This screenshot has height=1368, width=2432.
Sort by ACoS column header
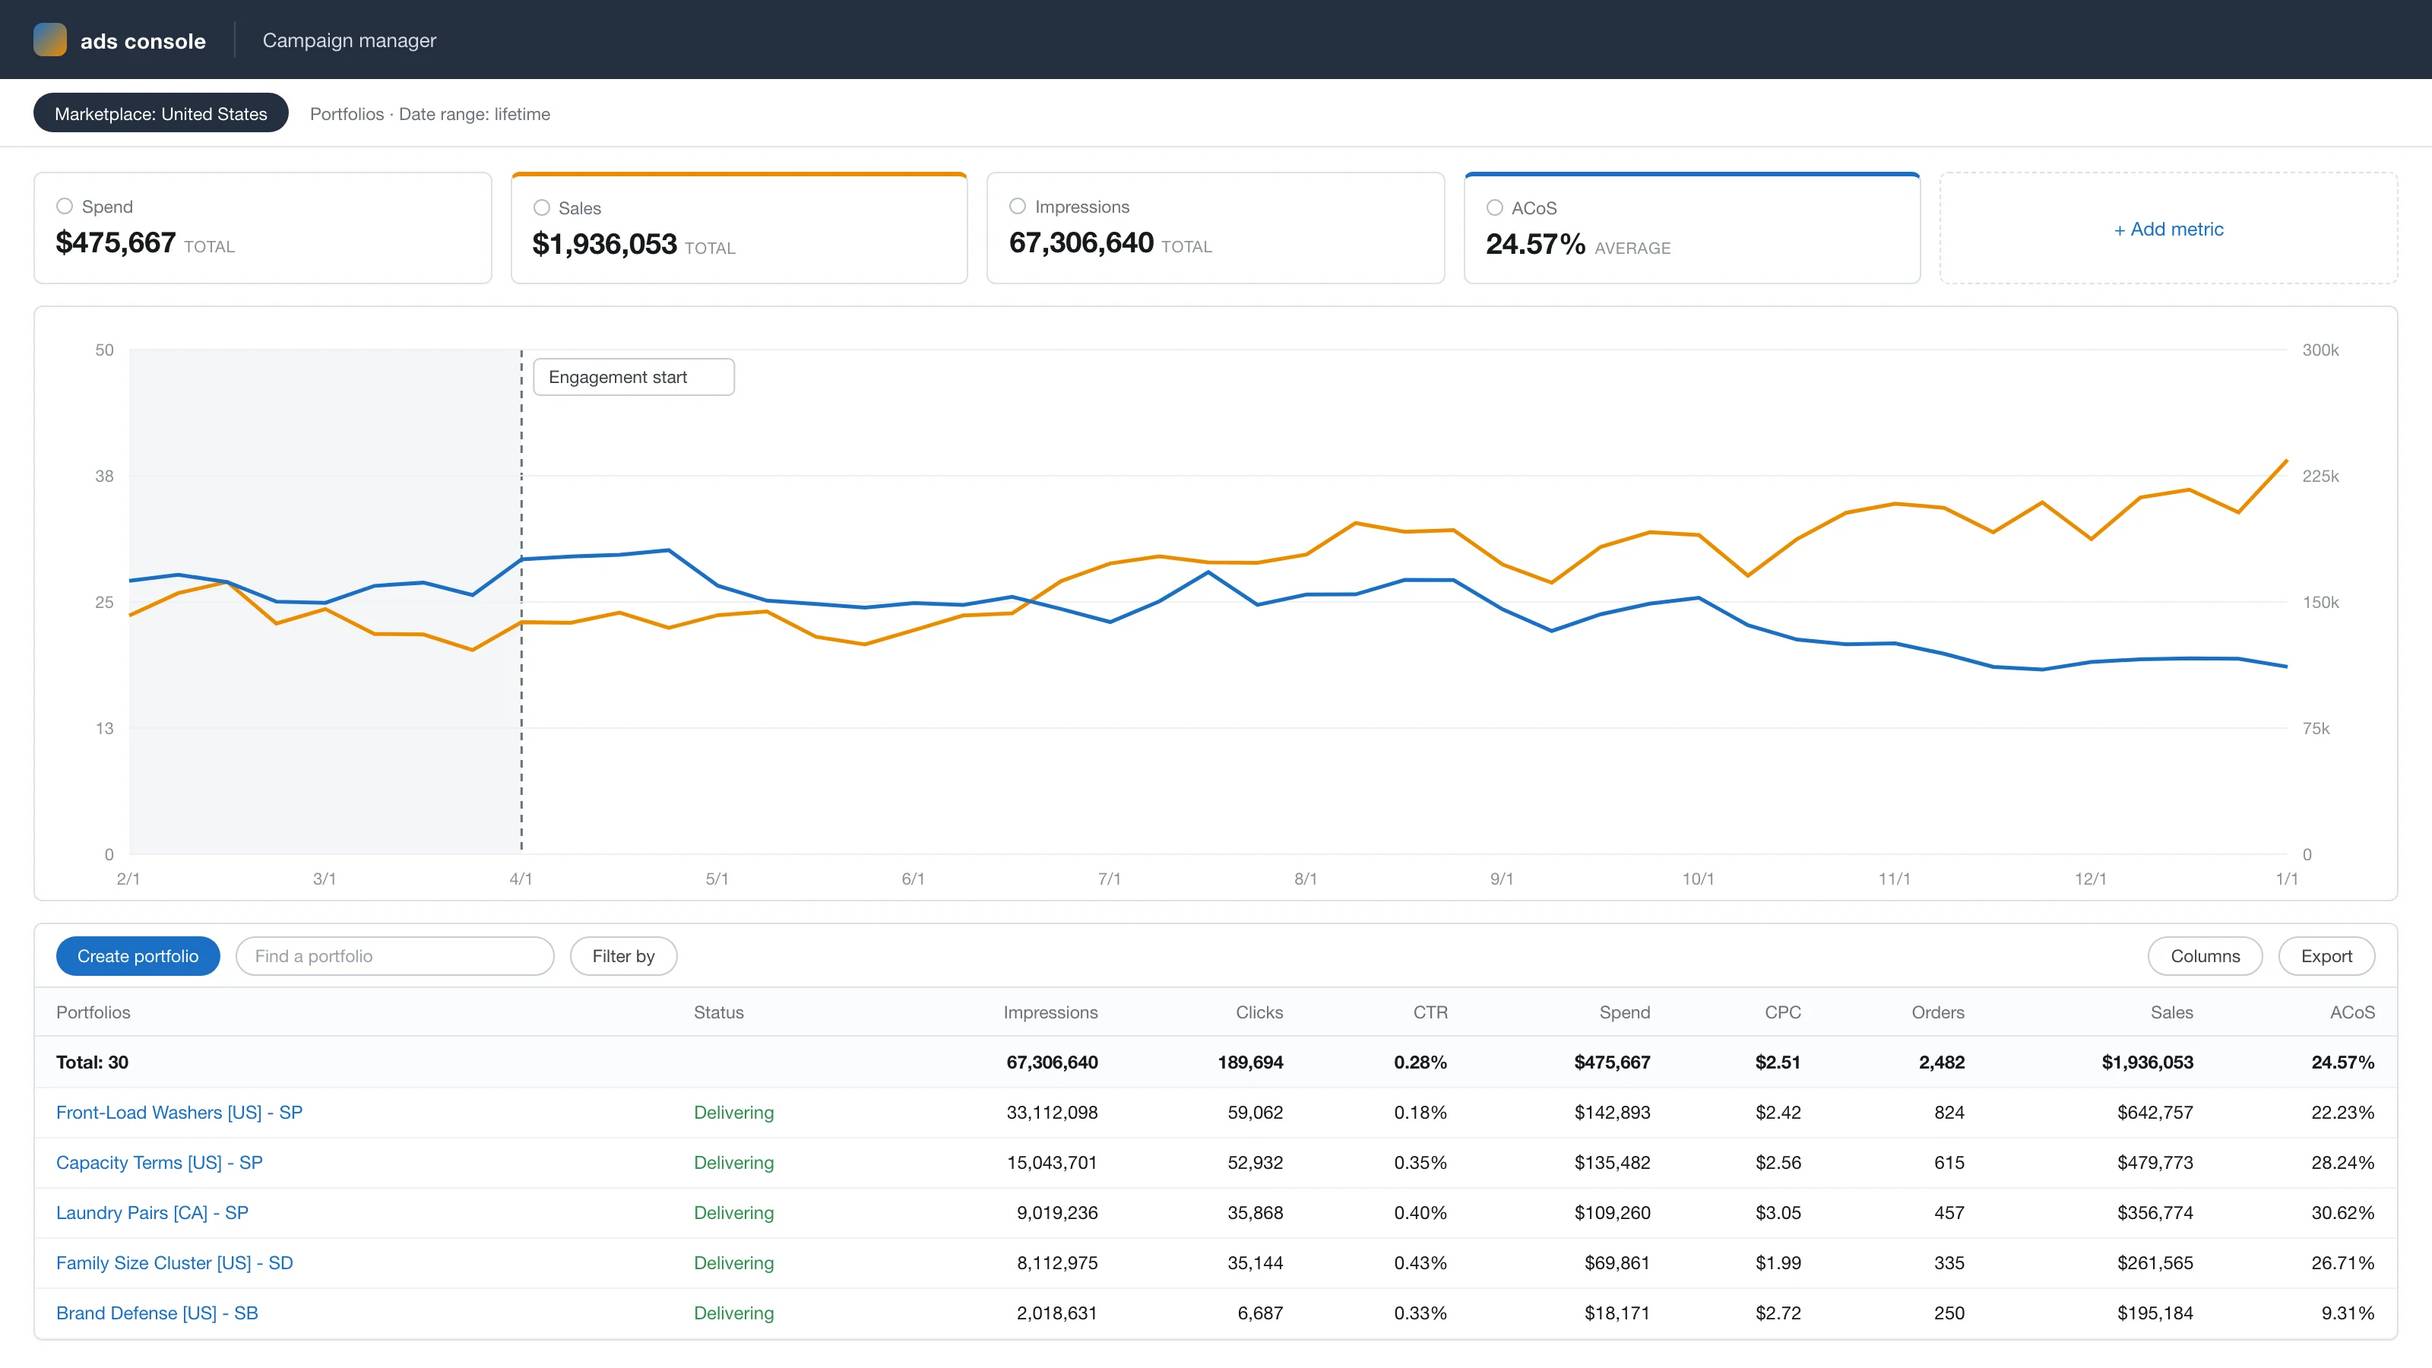click(2352, 1012)
